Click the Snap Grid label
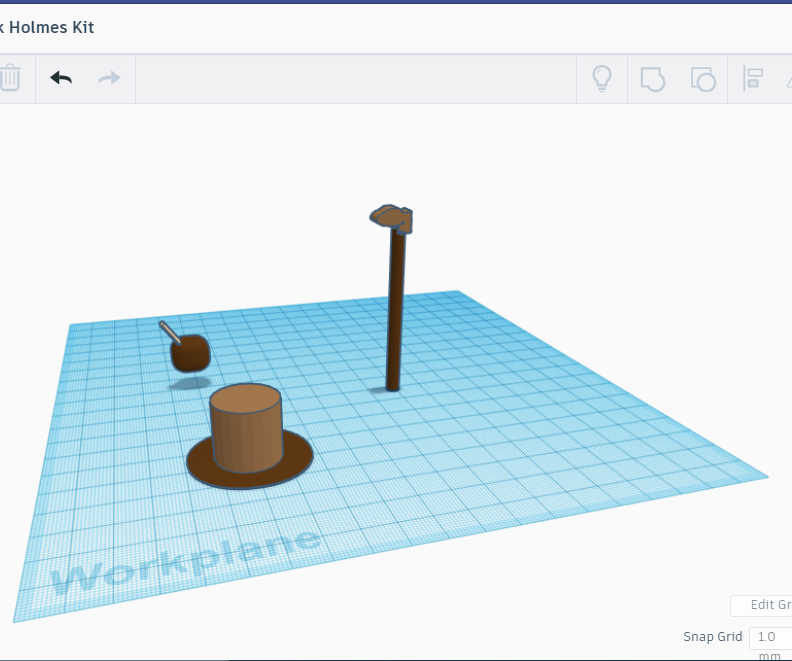Screen dimensions: 792x661 [713, 637]
